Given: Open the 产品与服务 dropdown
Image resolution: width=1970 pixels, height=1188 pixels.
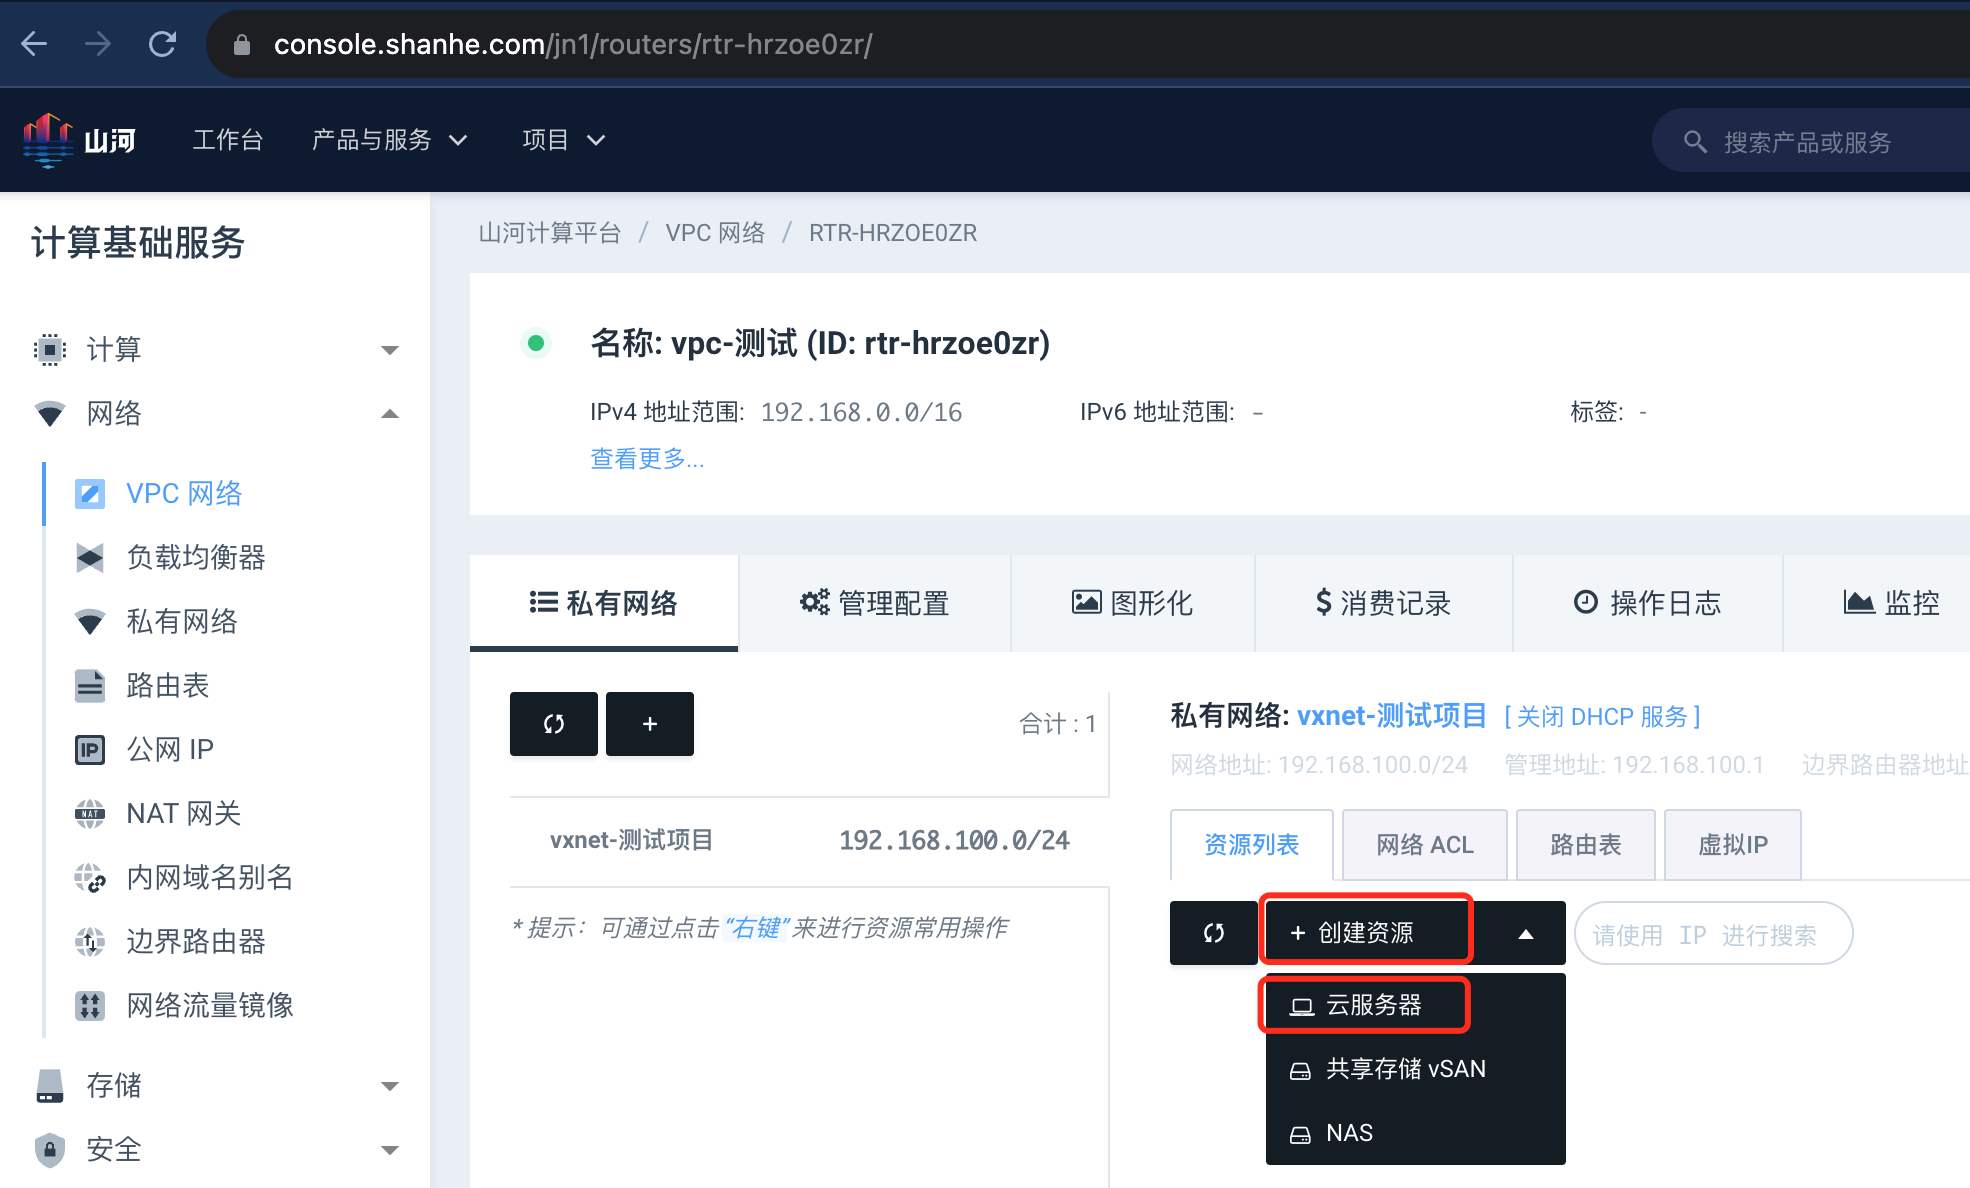Looking at the screenshot, I should pyautogui.click(x=389, y=140).
